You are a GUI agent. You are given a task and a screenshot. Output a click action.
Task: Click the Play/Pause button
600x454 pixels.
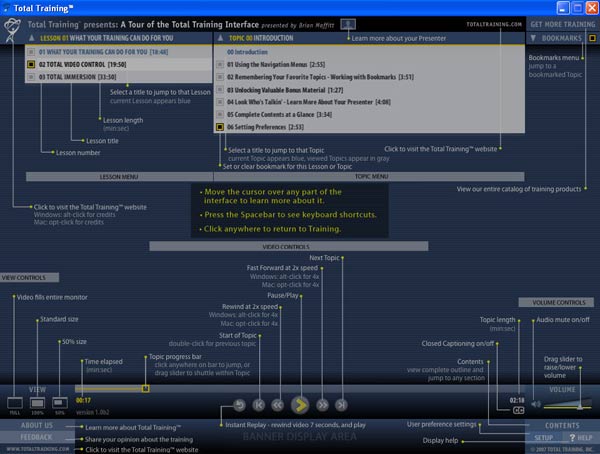click(x=299, y=405)
